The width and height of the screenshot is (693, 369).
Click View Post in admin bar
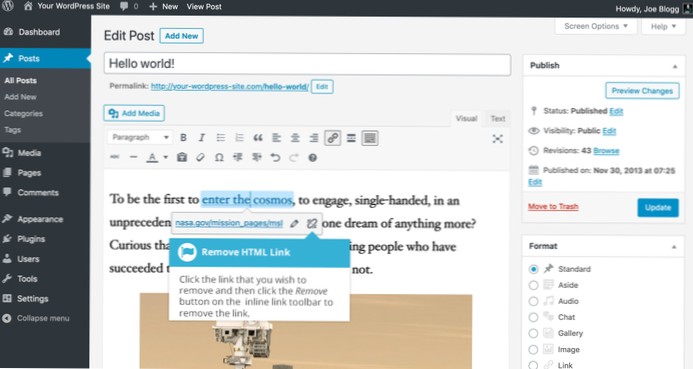pyautogui.click(x=204, y=7)
